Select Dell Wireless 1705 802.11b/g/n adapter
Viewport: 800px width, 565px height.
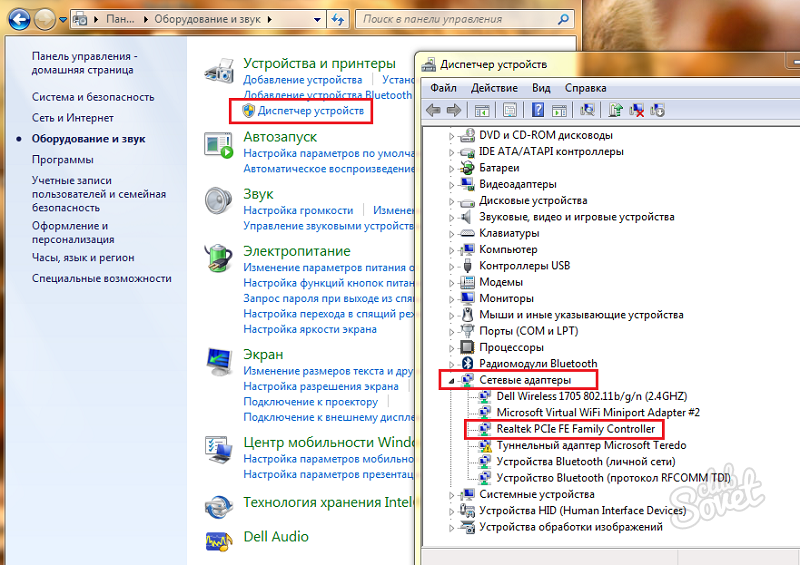coord(592,397)
